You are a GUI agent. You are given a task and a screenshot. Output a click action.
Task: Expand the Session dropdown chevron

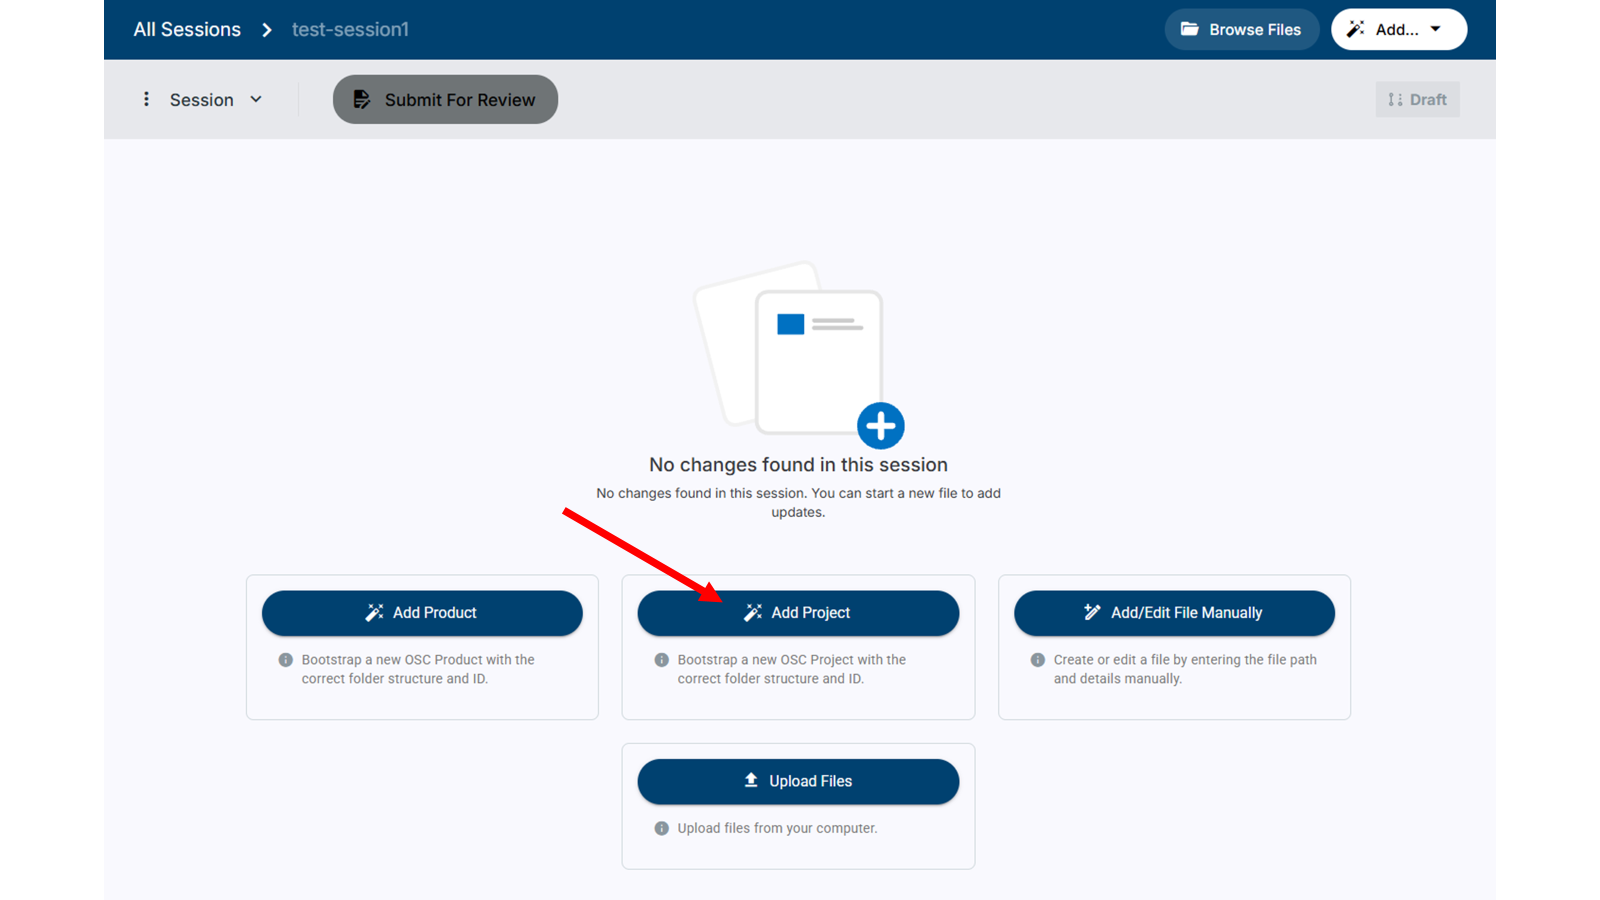point(256,99)
